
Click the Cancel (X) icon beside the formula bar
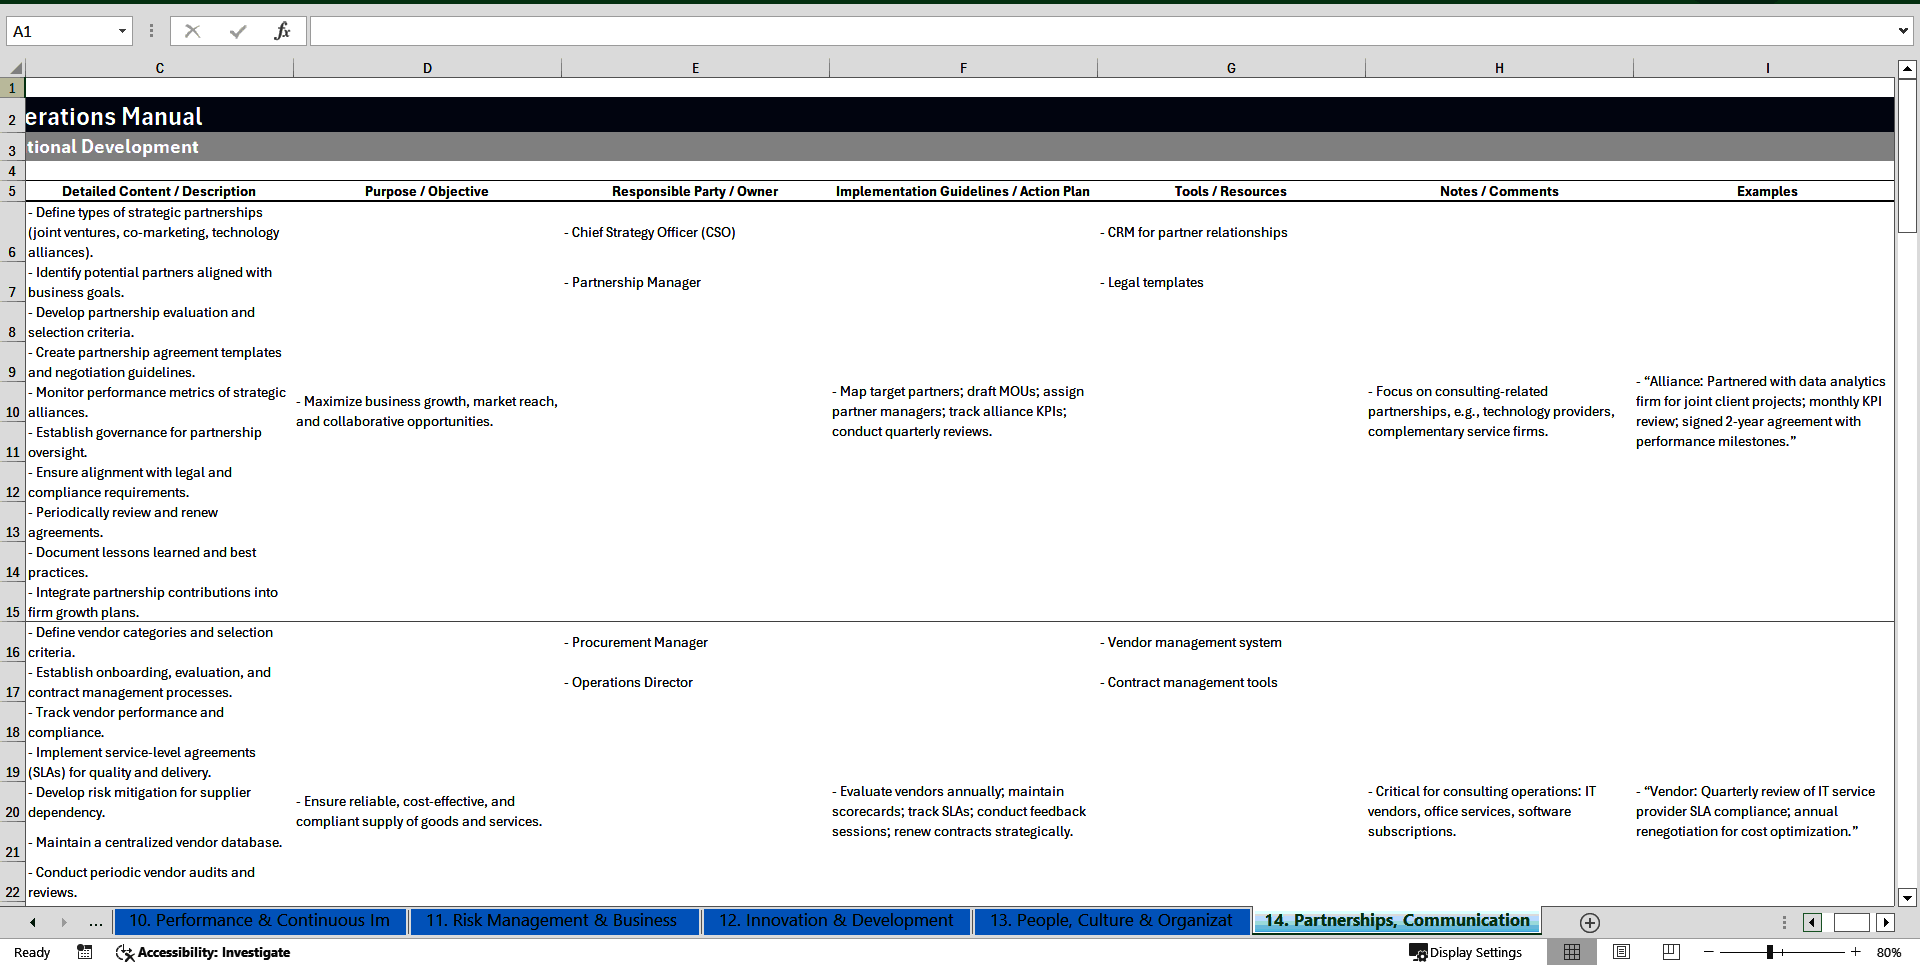192,30
